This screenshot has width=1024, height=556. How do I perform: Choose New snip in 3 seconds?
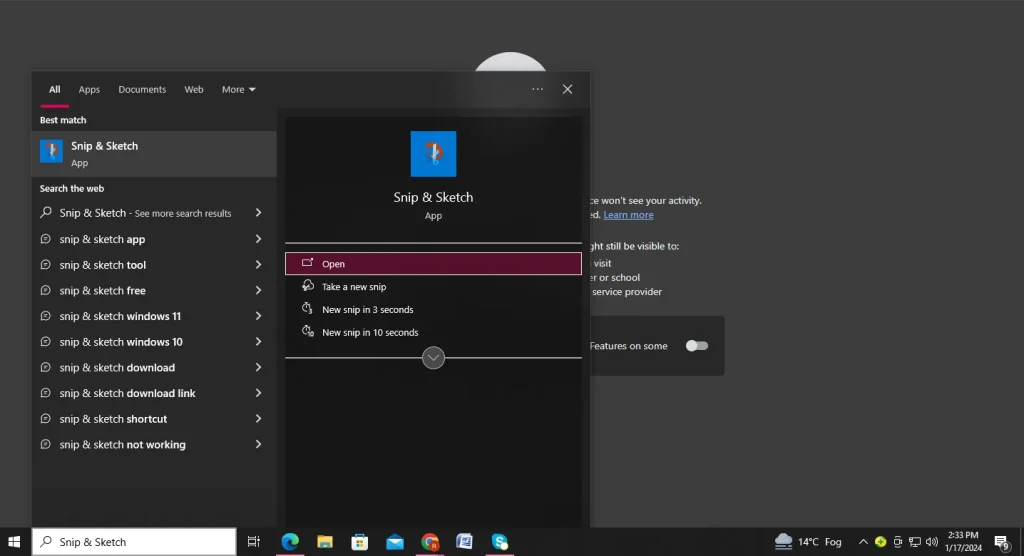(433, 310)
